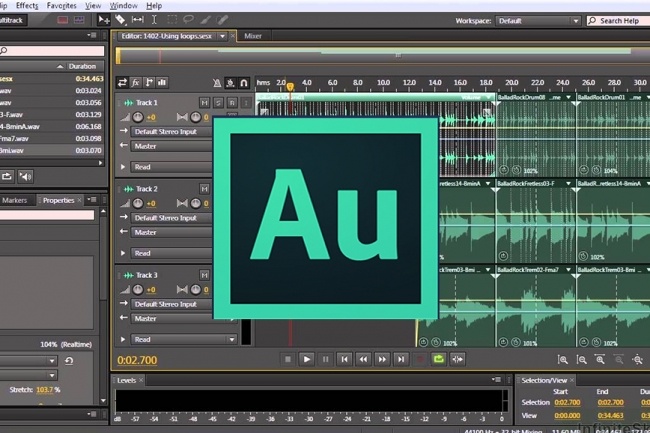
Task: Expand Track 2 automation lanes triangle
Action: tap(123, 253)
